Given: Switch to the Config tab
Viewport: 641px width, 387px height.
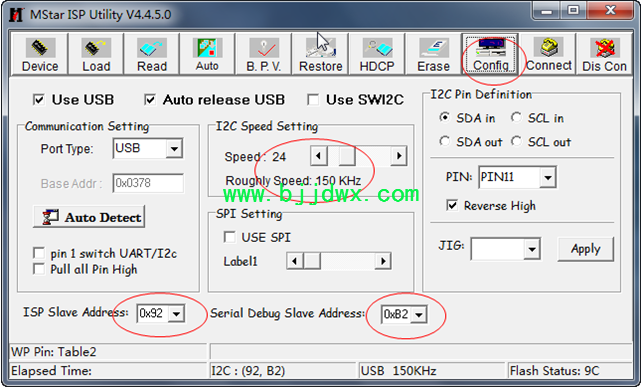Looking at the screenshot, I should point(490,54).
